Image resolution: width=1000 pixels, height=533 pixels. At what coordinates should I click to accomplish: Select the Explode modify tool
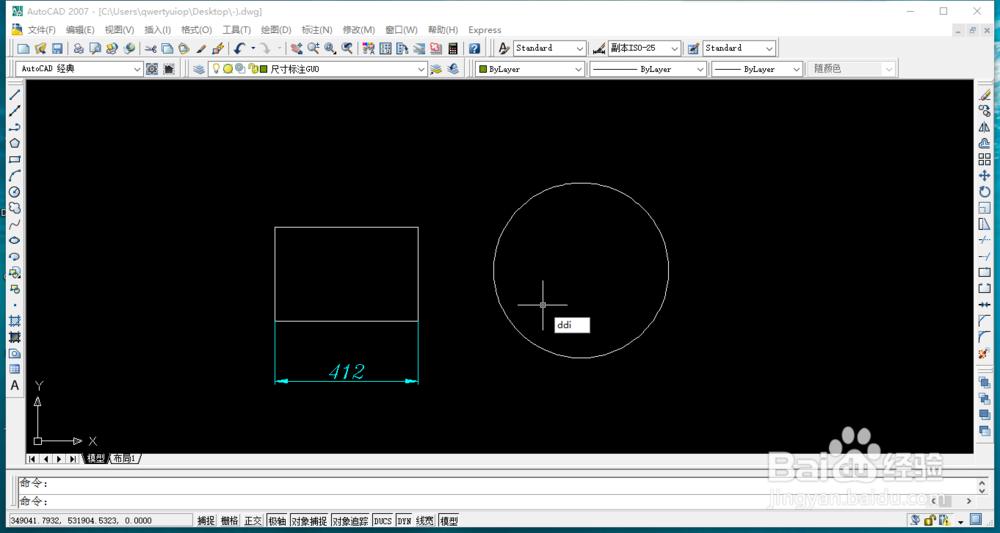(x=985, y=353)
